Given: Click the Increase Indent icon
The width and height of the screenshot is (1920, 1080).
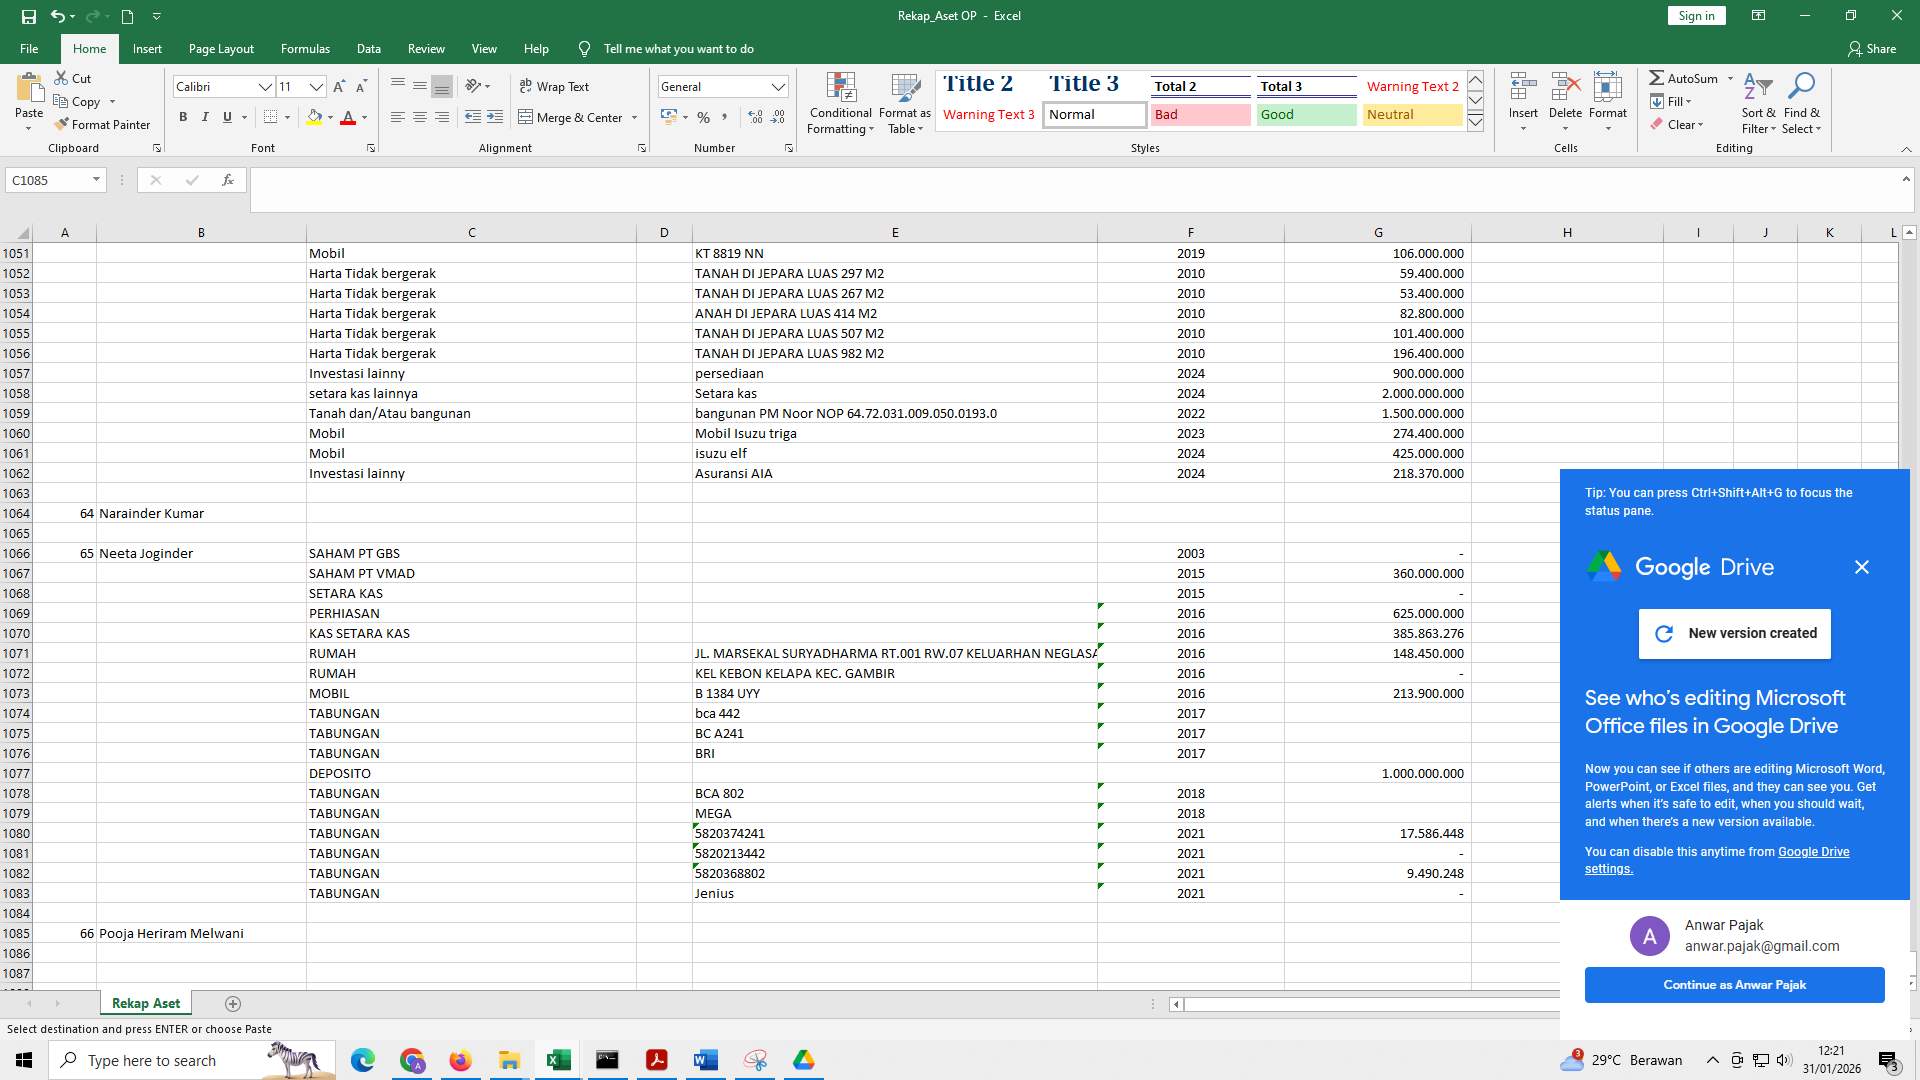Looking at the screenshot, I should tap(494, 117).
